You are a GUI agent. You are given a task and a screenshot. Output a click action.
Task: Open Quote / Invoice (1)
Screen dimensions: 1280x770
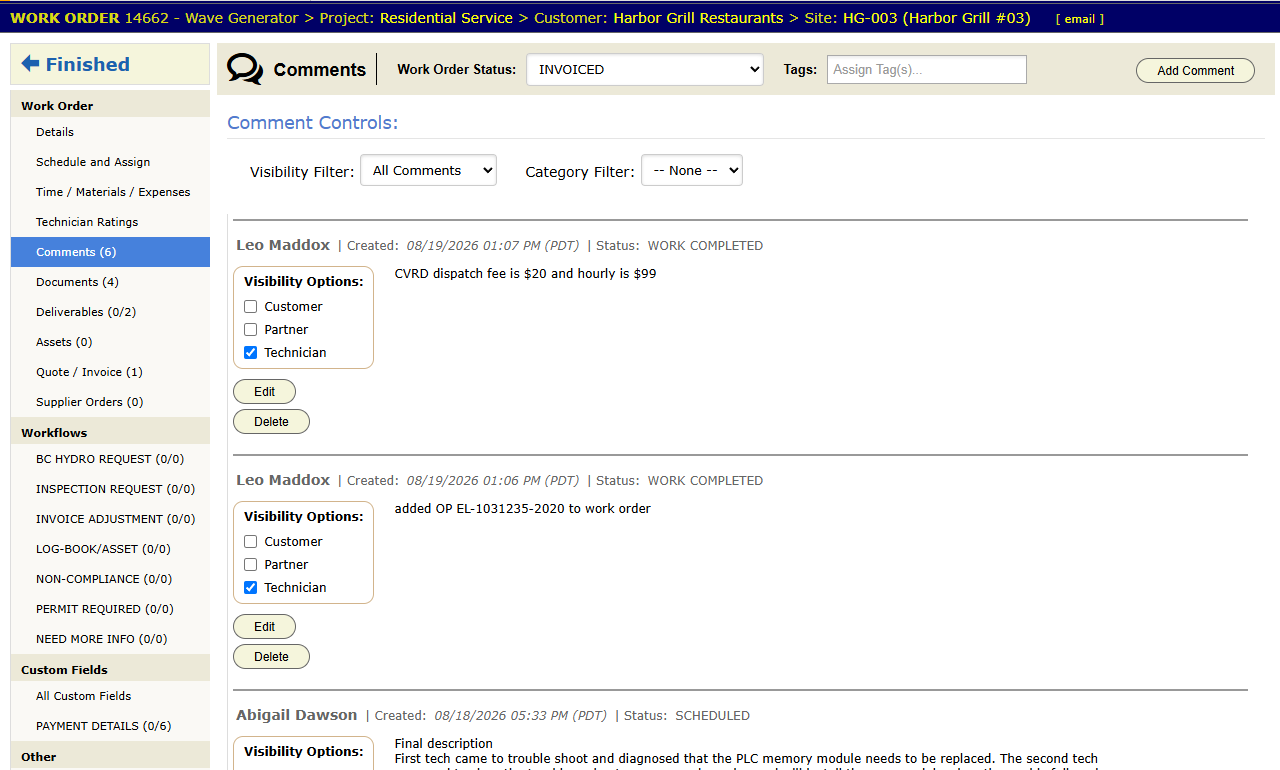click(110, 372)
